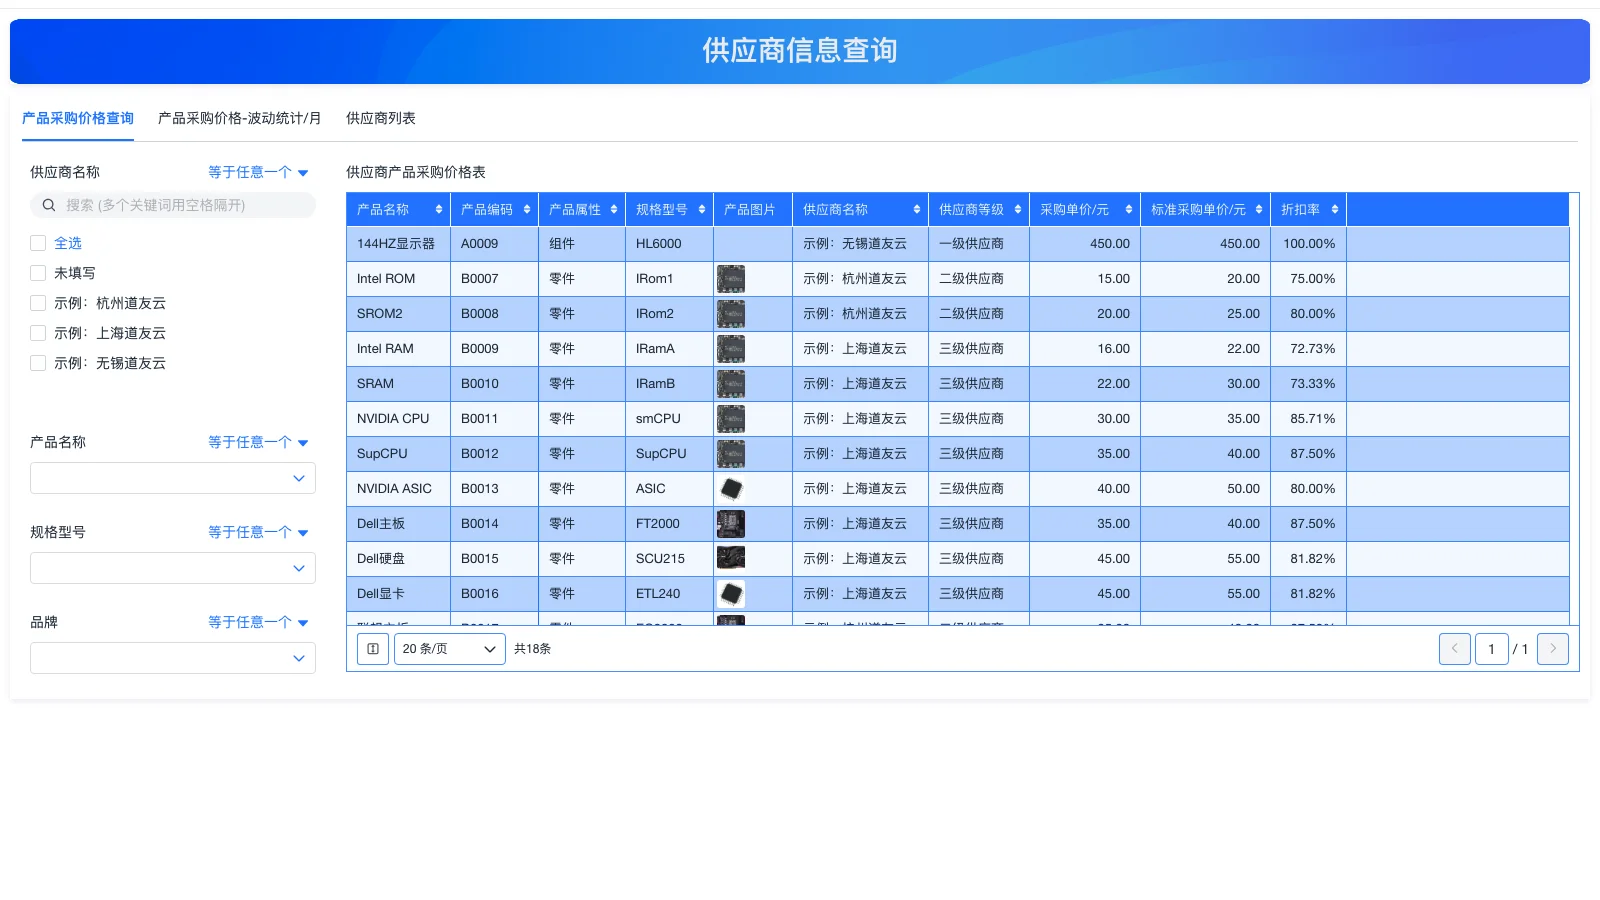The width and height of the screenshot is (1600, 900).
Task: Click the sort icon on 产品名称 column header
Action: [438, 209]
